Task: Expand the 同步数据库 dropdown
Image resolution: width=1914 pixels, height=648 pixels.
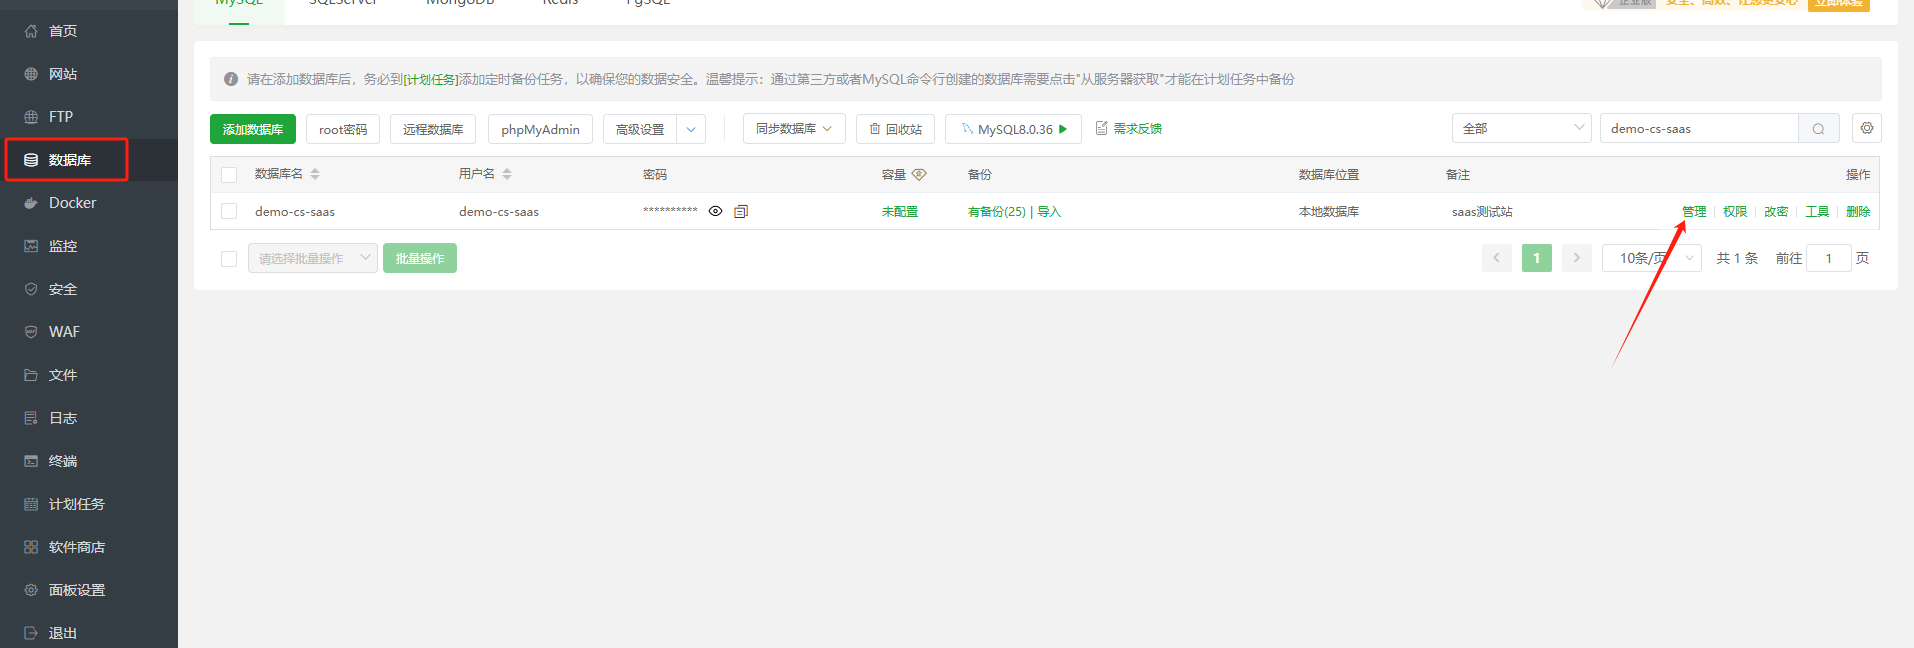Action: click(x=794, y=129)
